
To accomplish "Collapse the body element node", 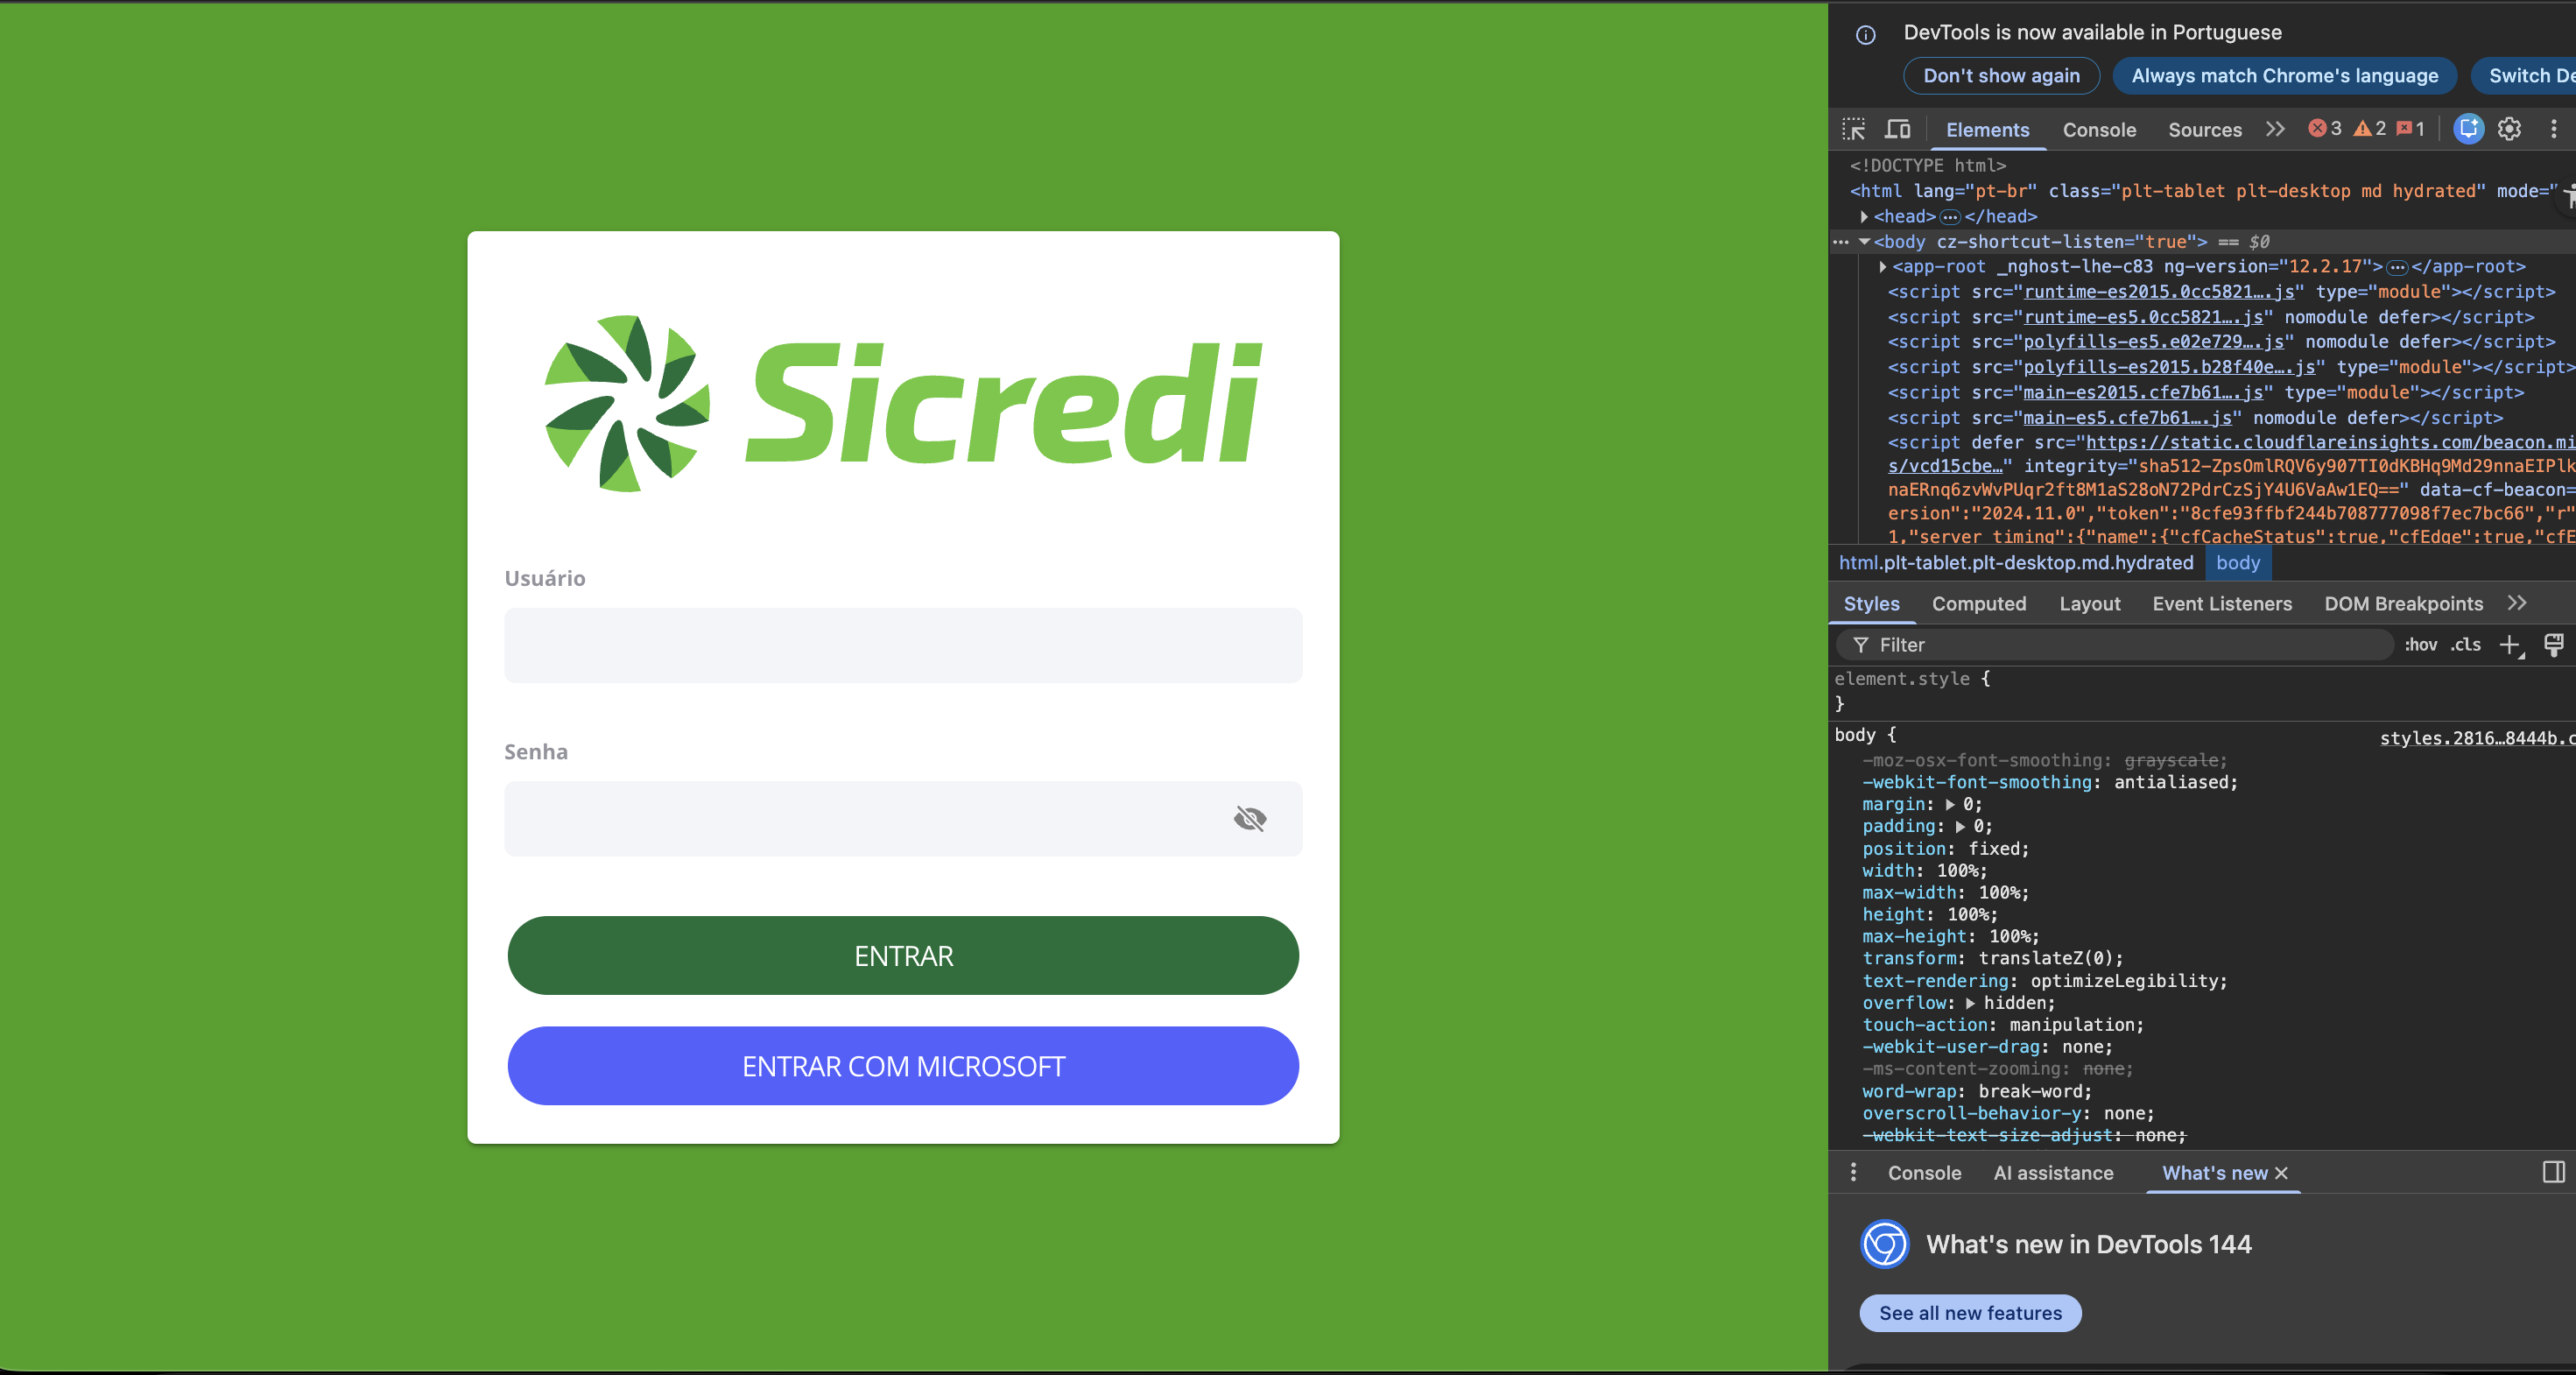I will (x=1864, y=242).
